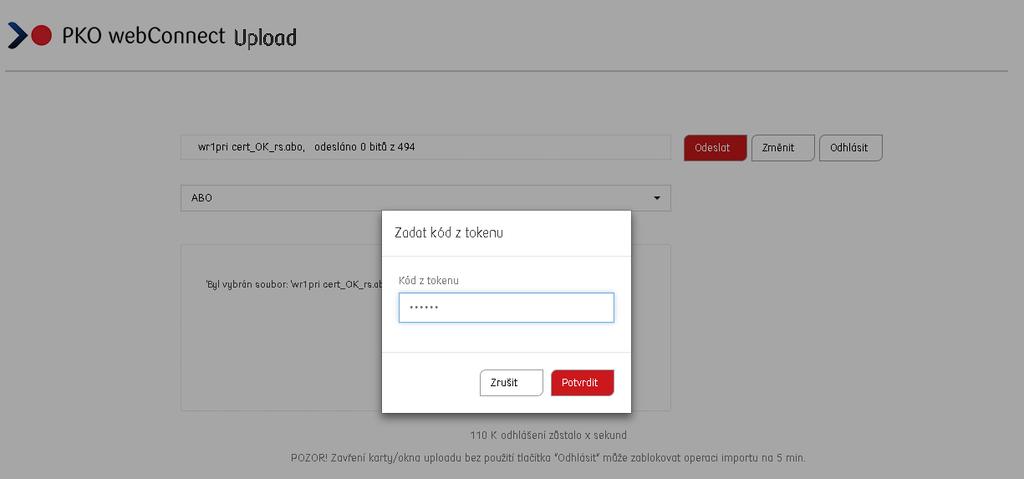Confirm the token code with Potvrdit

[583, 383]
